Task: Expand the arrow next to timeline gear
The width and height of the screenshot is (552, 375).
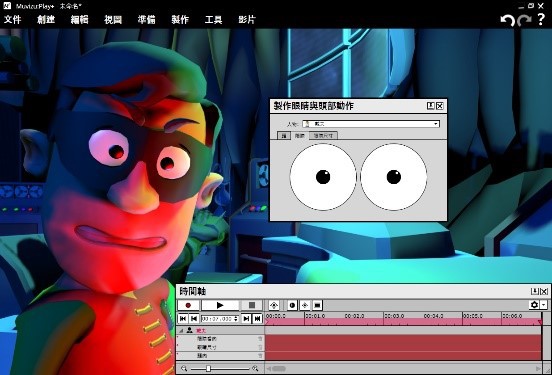Action: click(544, 305)
